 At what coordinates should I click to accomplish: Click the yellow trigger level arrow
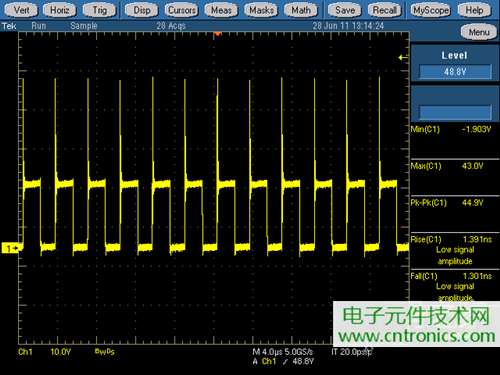click(x=403, y=58)
